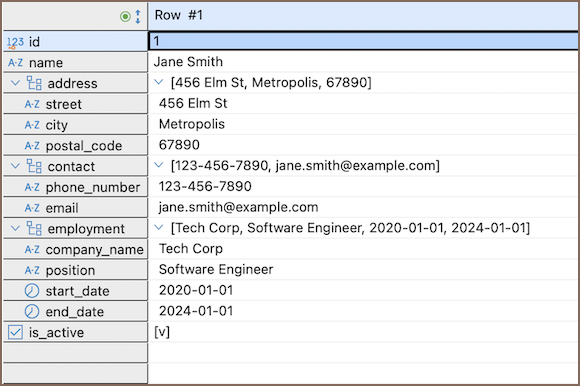The width and height of the screenshot is (580, 386).
Task: Collapse the address value chevron
Action: 159,82
